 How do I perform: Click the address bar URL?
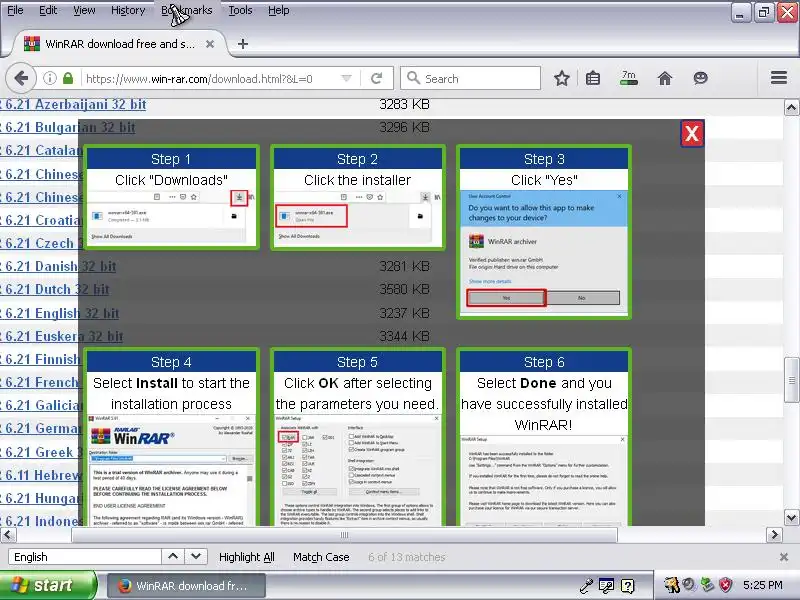coord(199,79)
